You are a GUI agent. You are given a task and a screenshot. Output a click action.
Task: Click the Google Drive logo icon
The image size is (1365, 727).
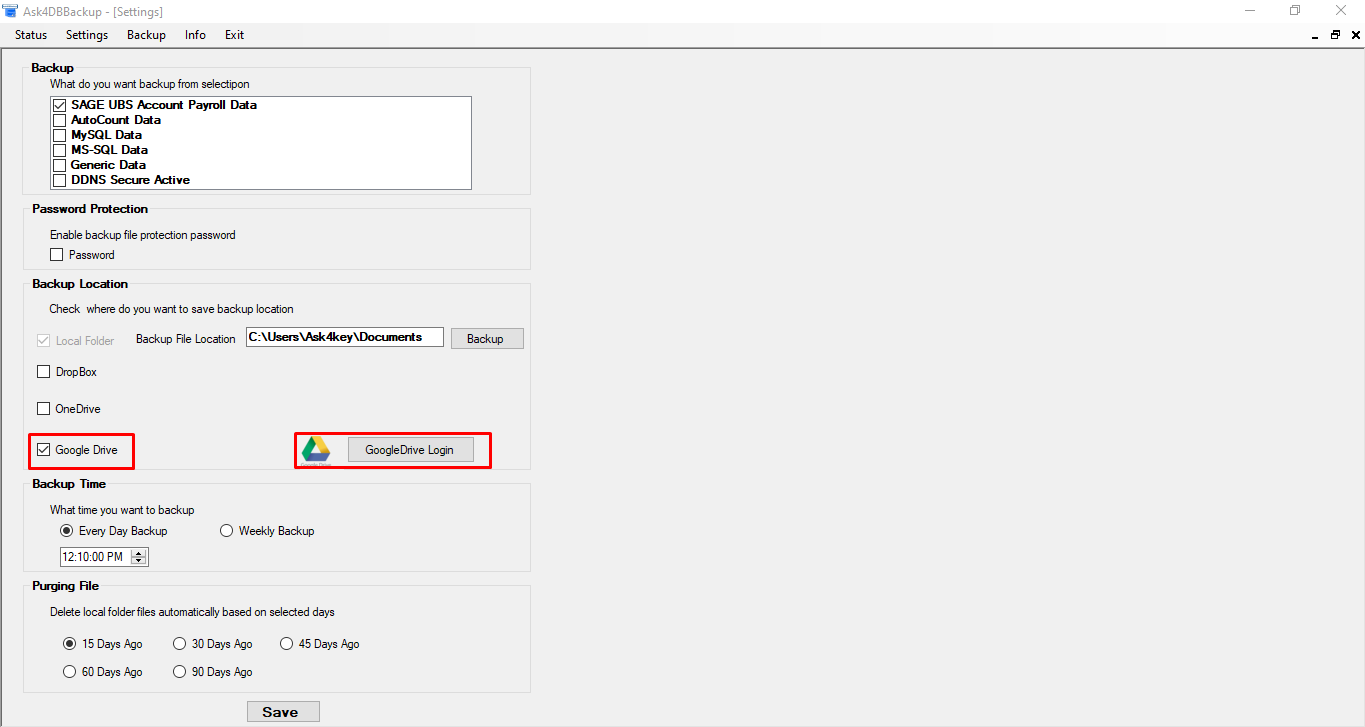316,451
